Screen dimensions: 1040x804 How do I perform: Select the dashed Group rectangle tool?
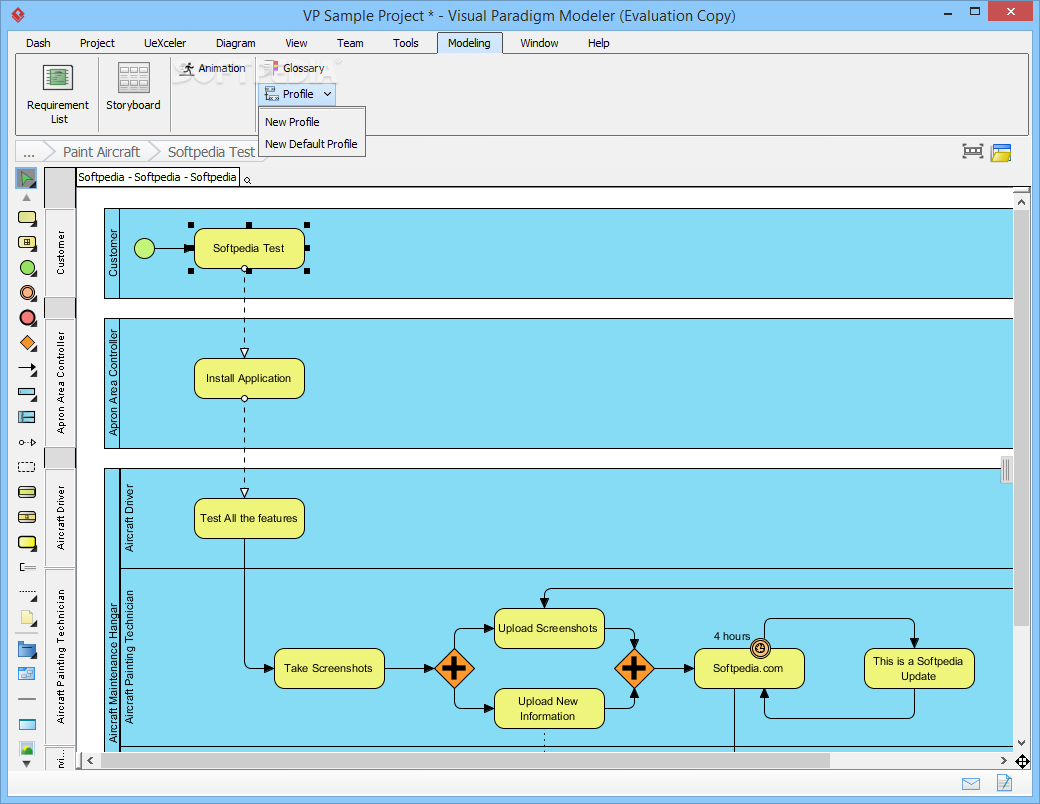(27, 467)
